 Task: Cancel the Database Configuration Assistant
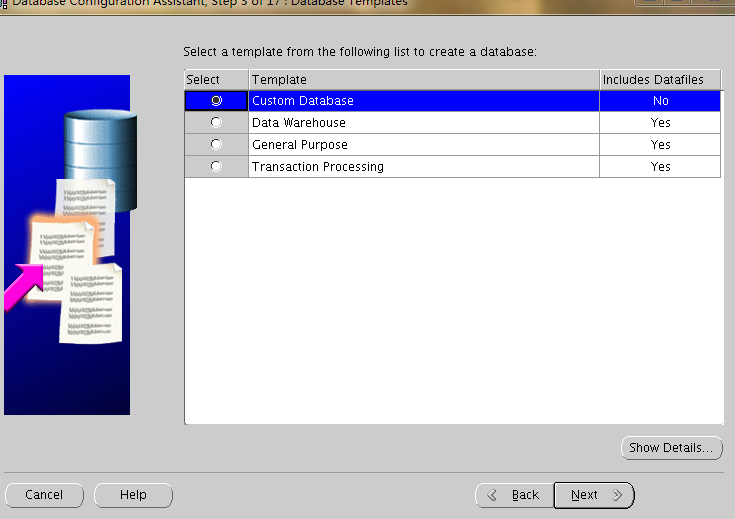pyautogui.click(x=44, y=495)
